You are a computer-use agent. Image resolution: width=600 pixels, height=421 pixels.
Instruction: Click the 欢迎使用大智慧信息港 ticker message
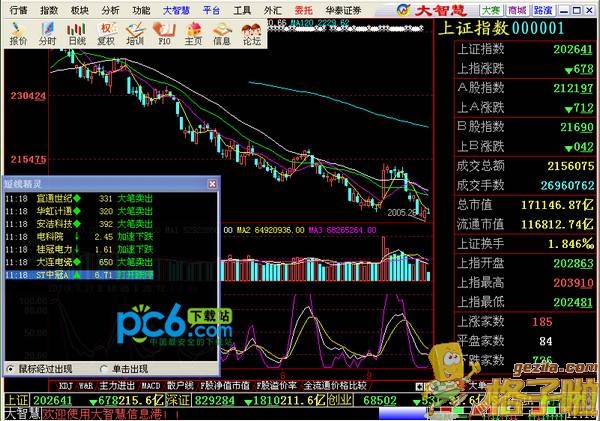tap(104, 414)
